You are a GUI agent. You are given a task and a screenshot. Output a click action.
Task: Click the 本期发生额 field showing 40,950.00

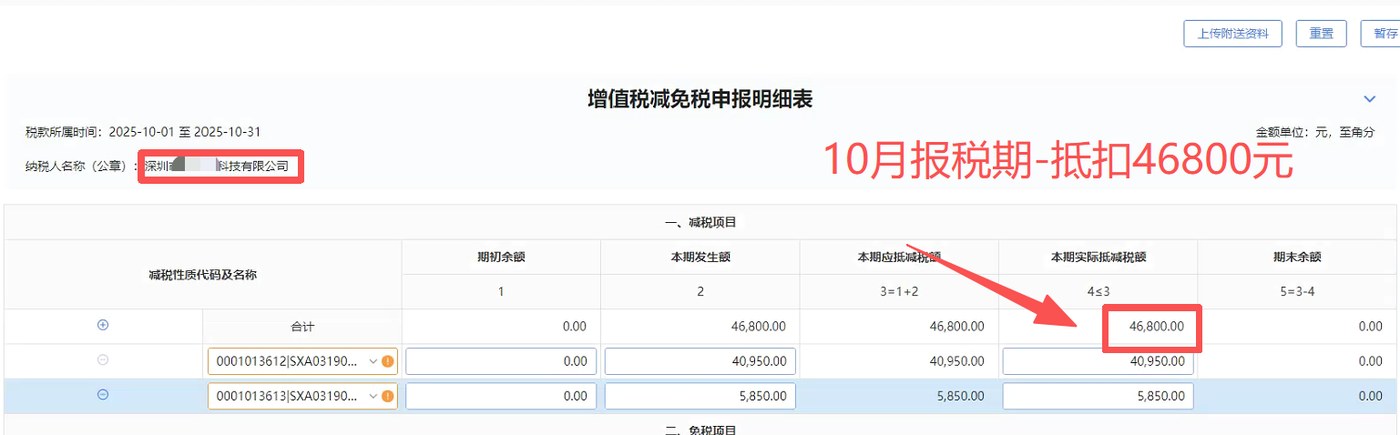tap(700, 361)
